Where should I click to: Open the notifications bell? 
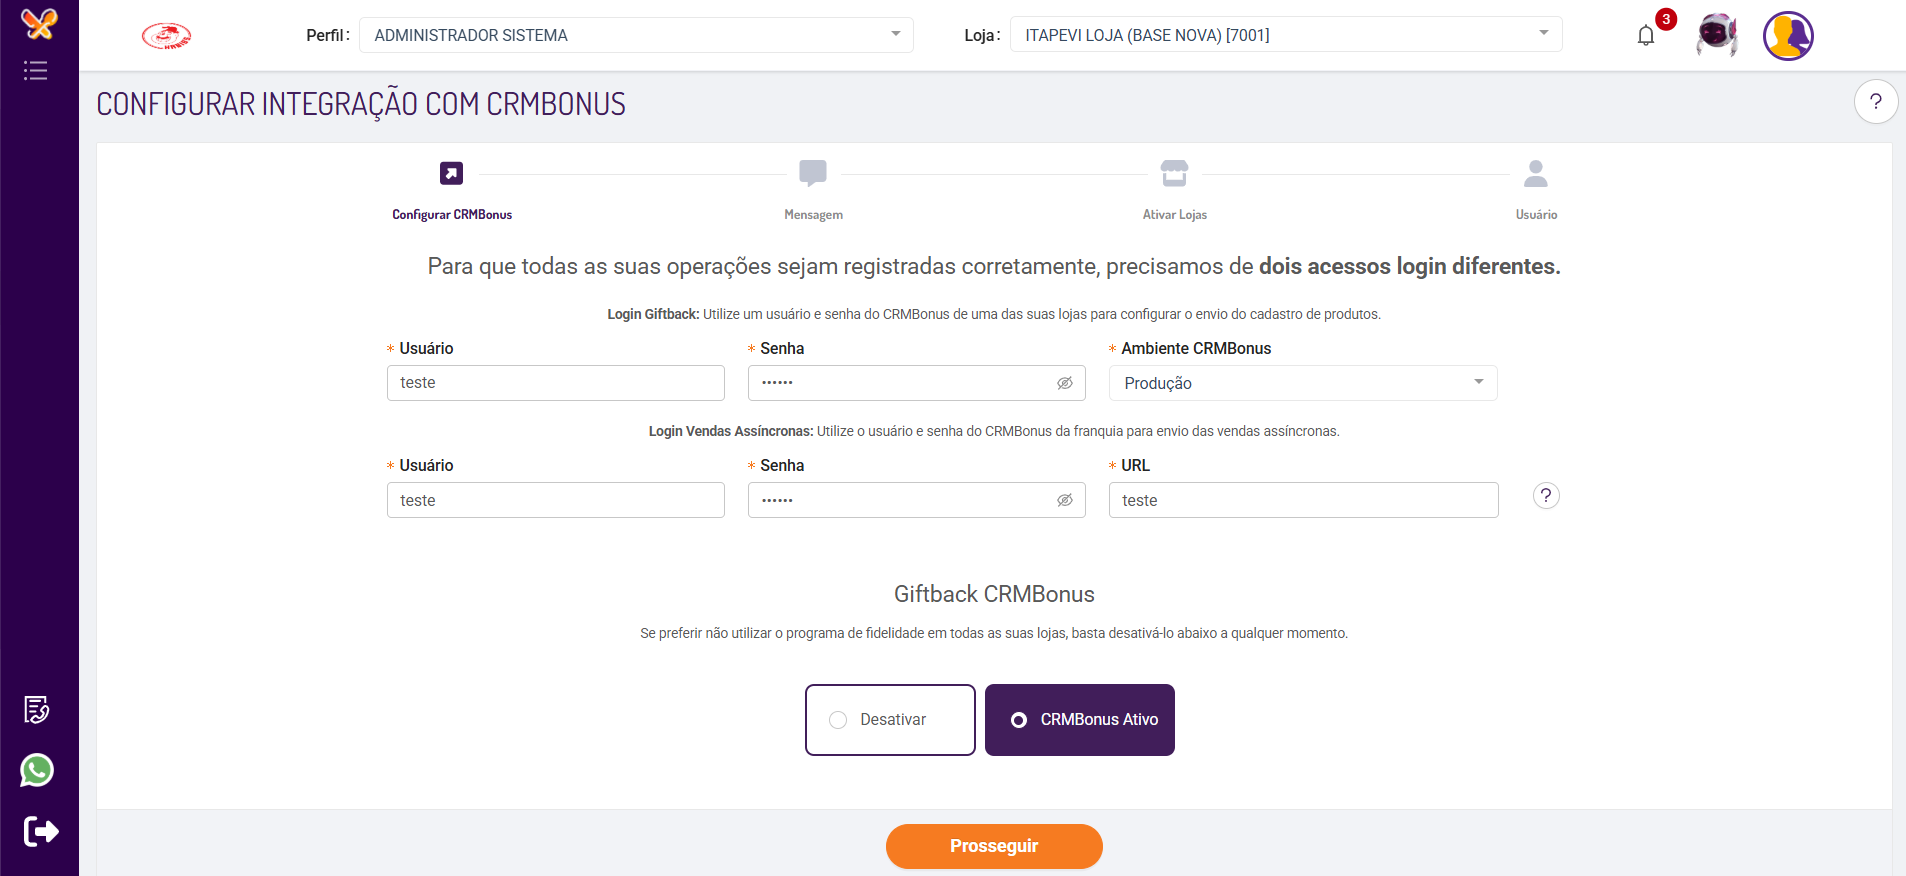pyautogui.click(x=1646, y=36)
